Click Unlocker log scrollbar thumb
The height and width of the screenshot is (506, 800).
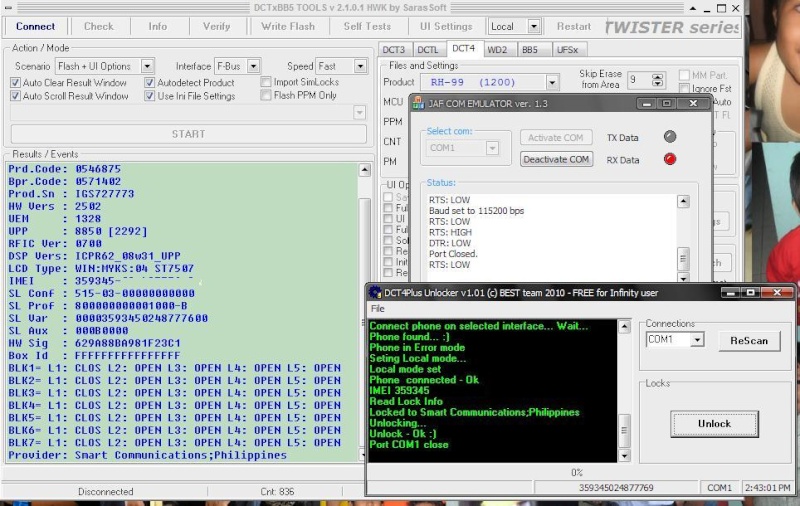(624, 430)
